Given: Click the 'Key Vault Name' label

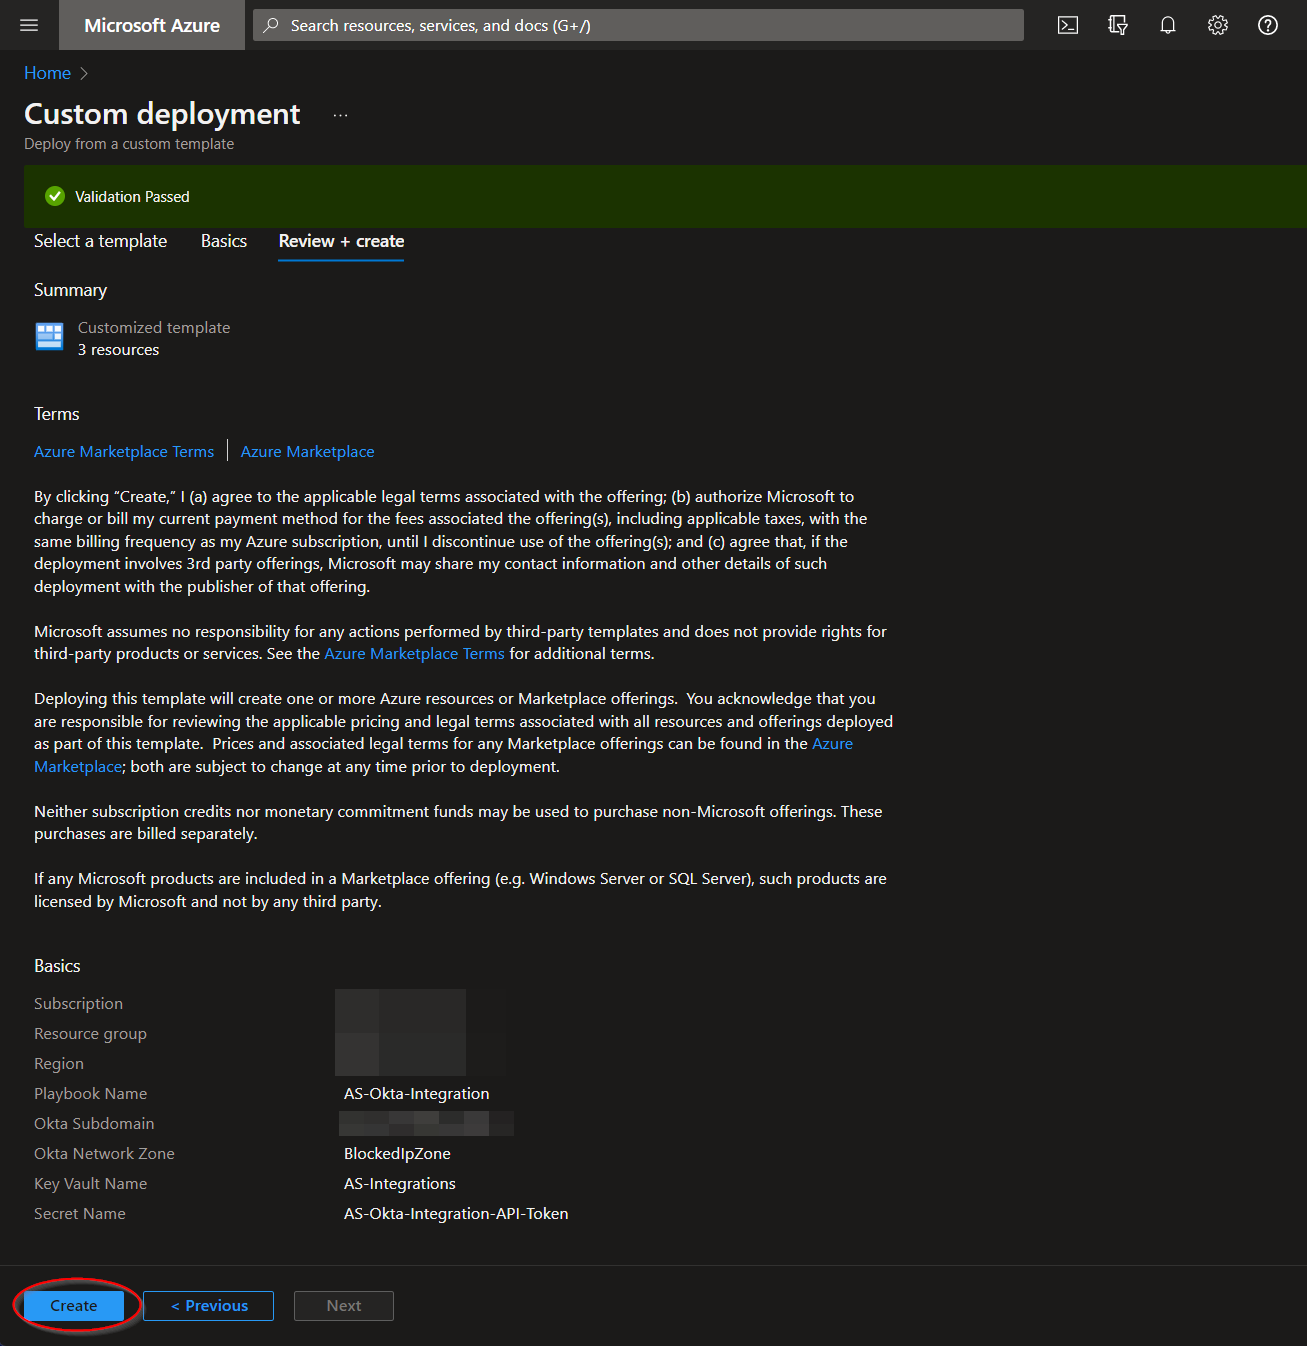Looking at the screenshot, I should (90, 1184).
